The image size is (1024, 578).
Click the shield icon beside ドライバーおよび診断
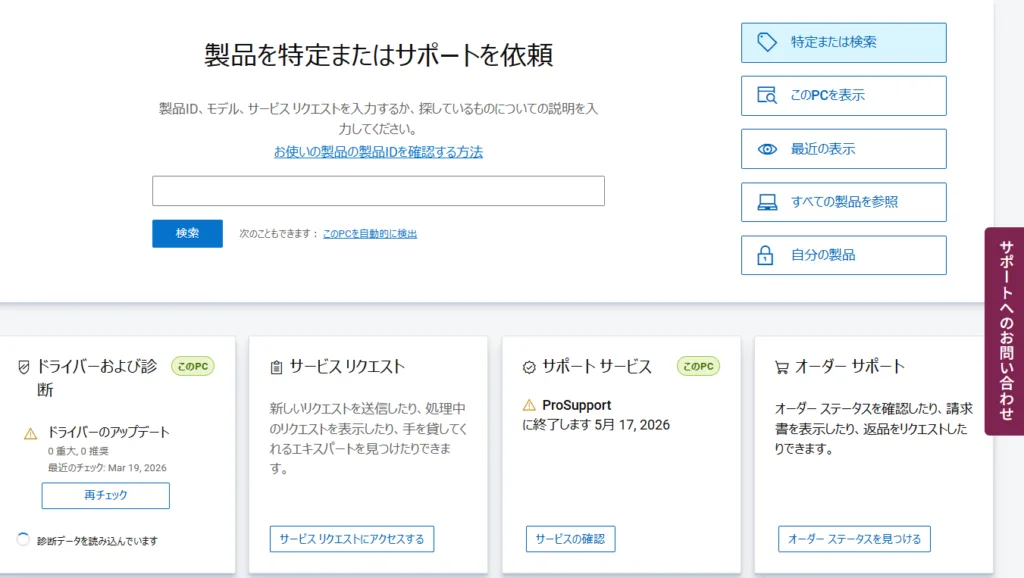tap(24, 367)
